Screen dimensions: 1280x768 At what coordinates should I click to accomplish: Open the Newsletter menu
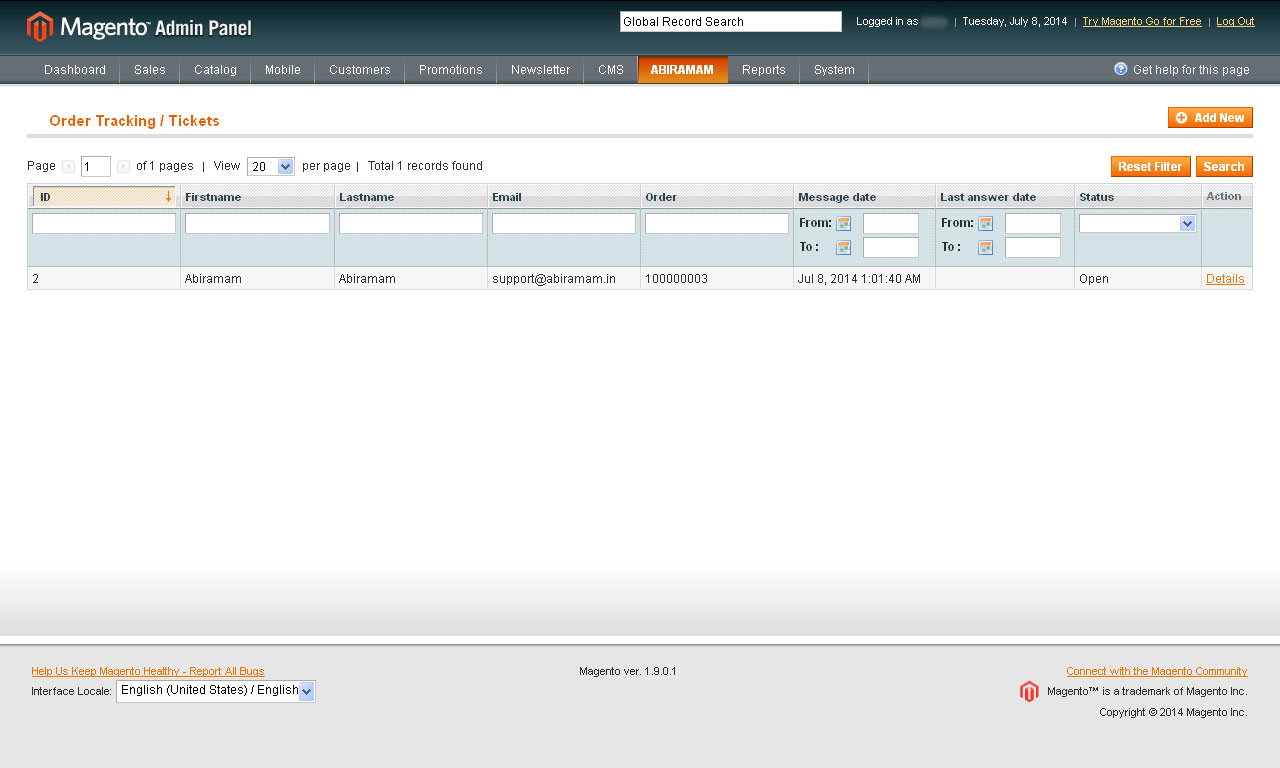[541, 70]
